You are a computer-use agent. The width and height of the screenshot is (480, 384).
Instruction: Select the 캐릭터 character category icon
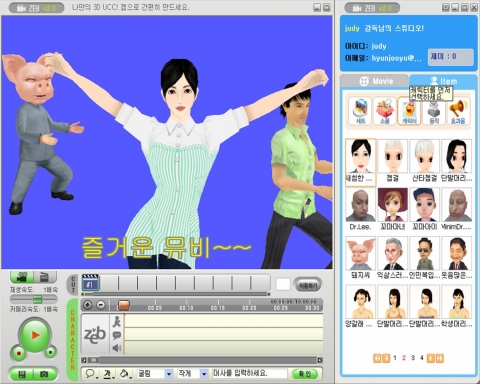[x=409, y=112]
